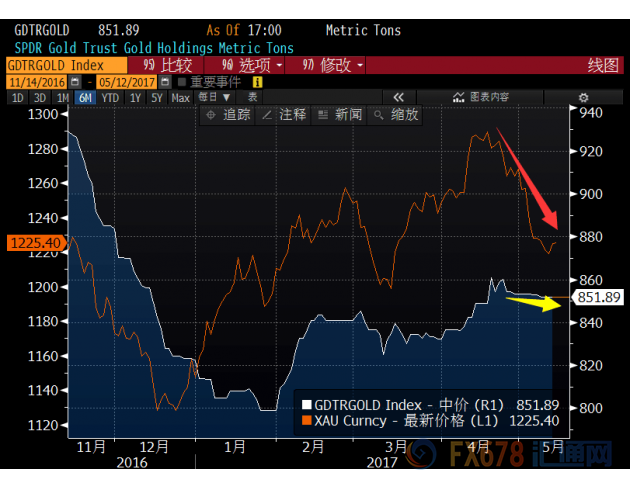This screenshot has height=490, width=630.
Task: Open the 每日 frequency dropdown
Action: tap(214, 97)
